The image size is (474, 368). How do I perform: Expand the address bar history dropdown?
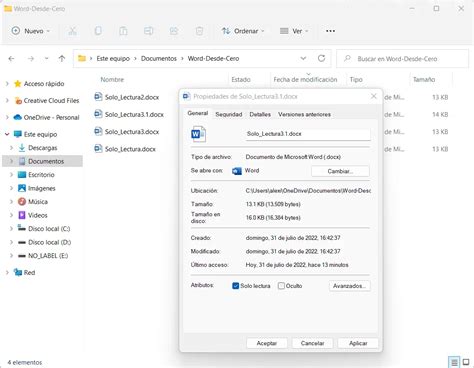tap(303, 59)
